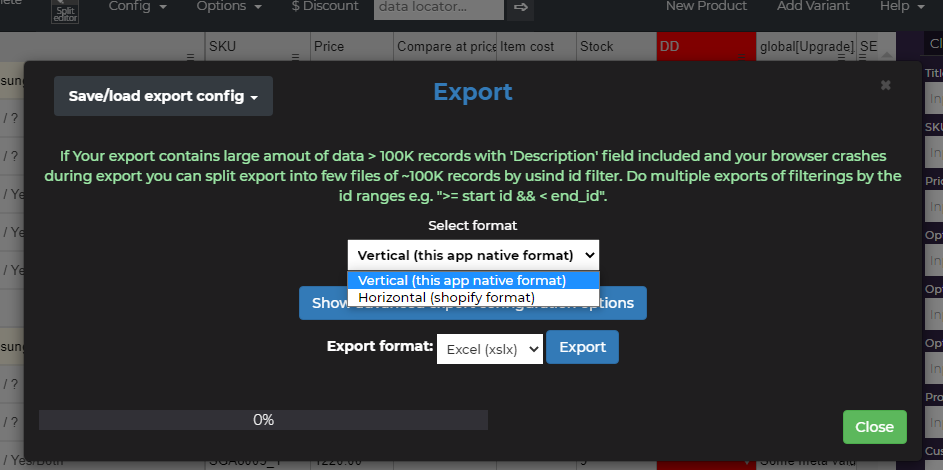943x470 pixels.
Task: Click the Split editor icon
Action: pos(65,9)
